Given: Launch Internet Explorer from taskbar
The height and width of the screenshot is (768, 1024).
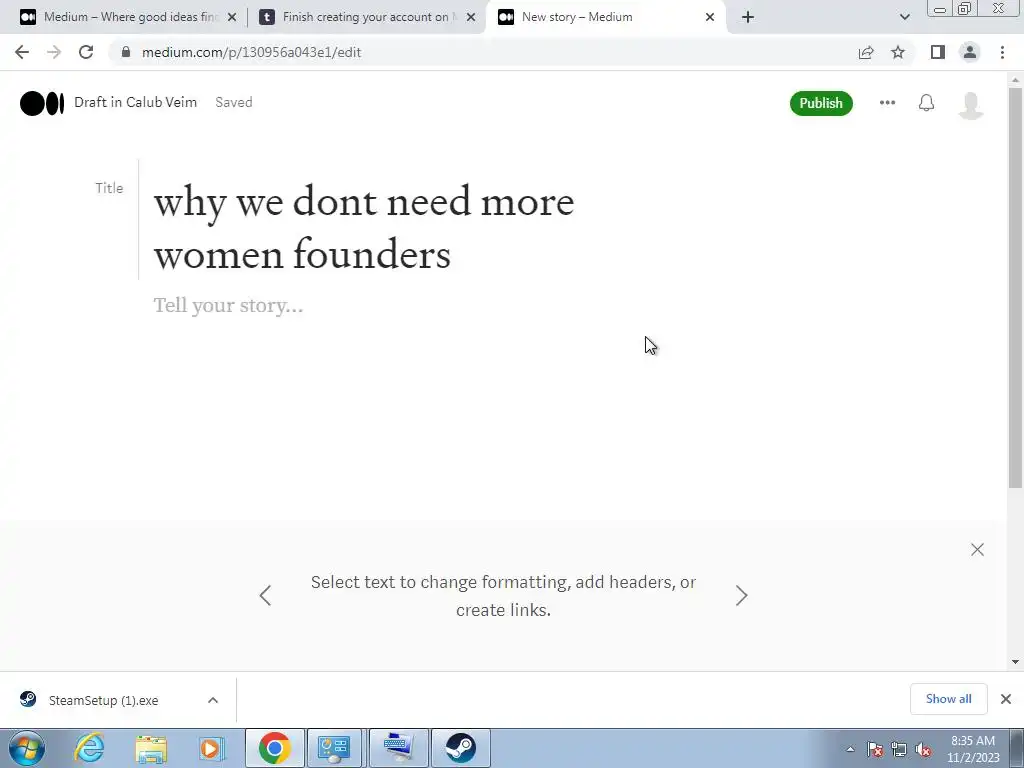Looking at the screenshot, I should (x=89, y=748).
